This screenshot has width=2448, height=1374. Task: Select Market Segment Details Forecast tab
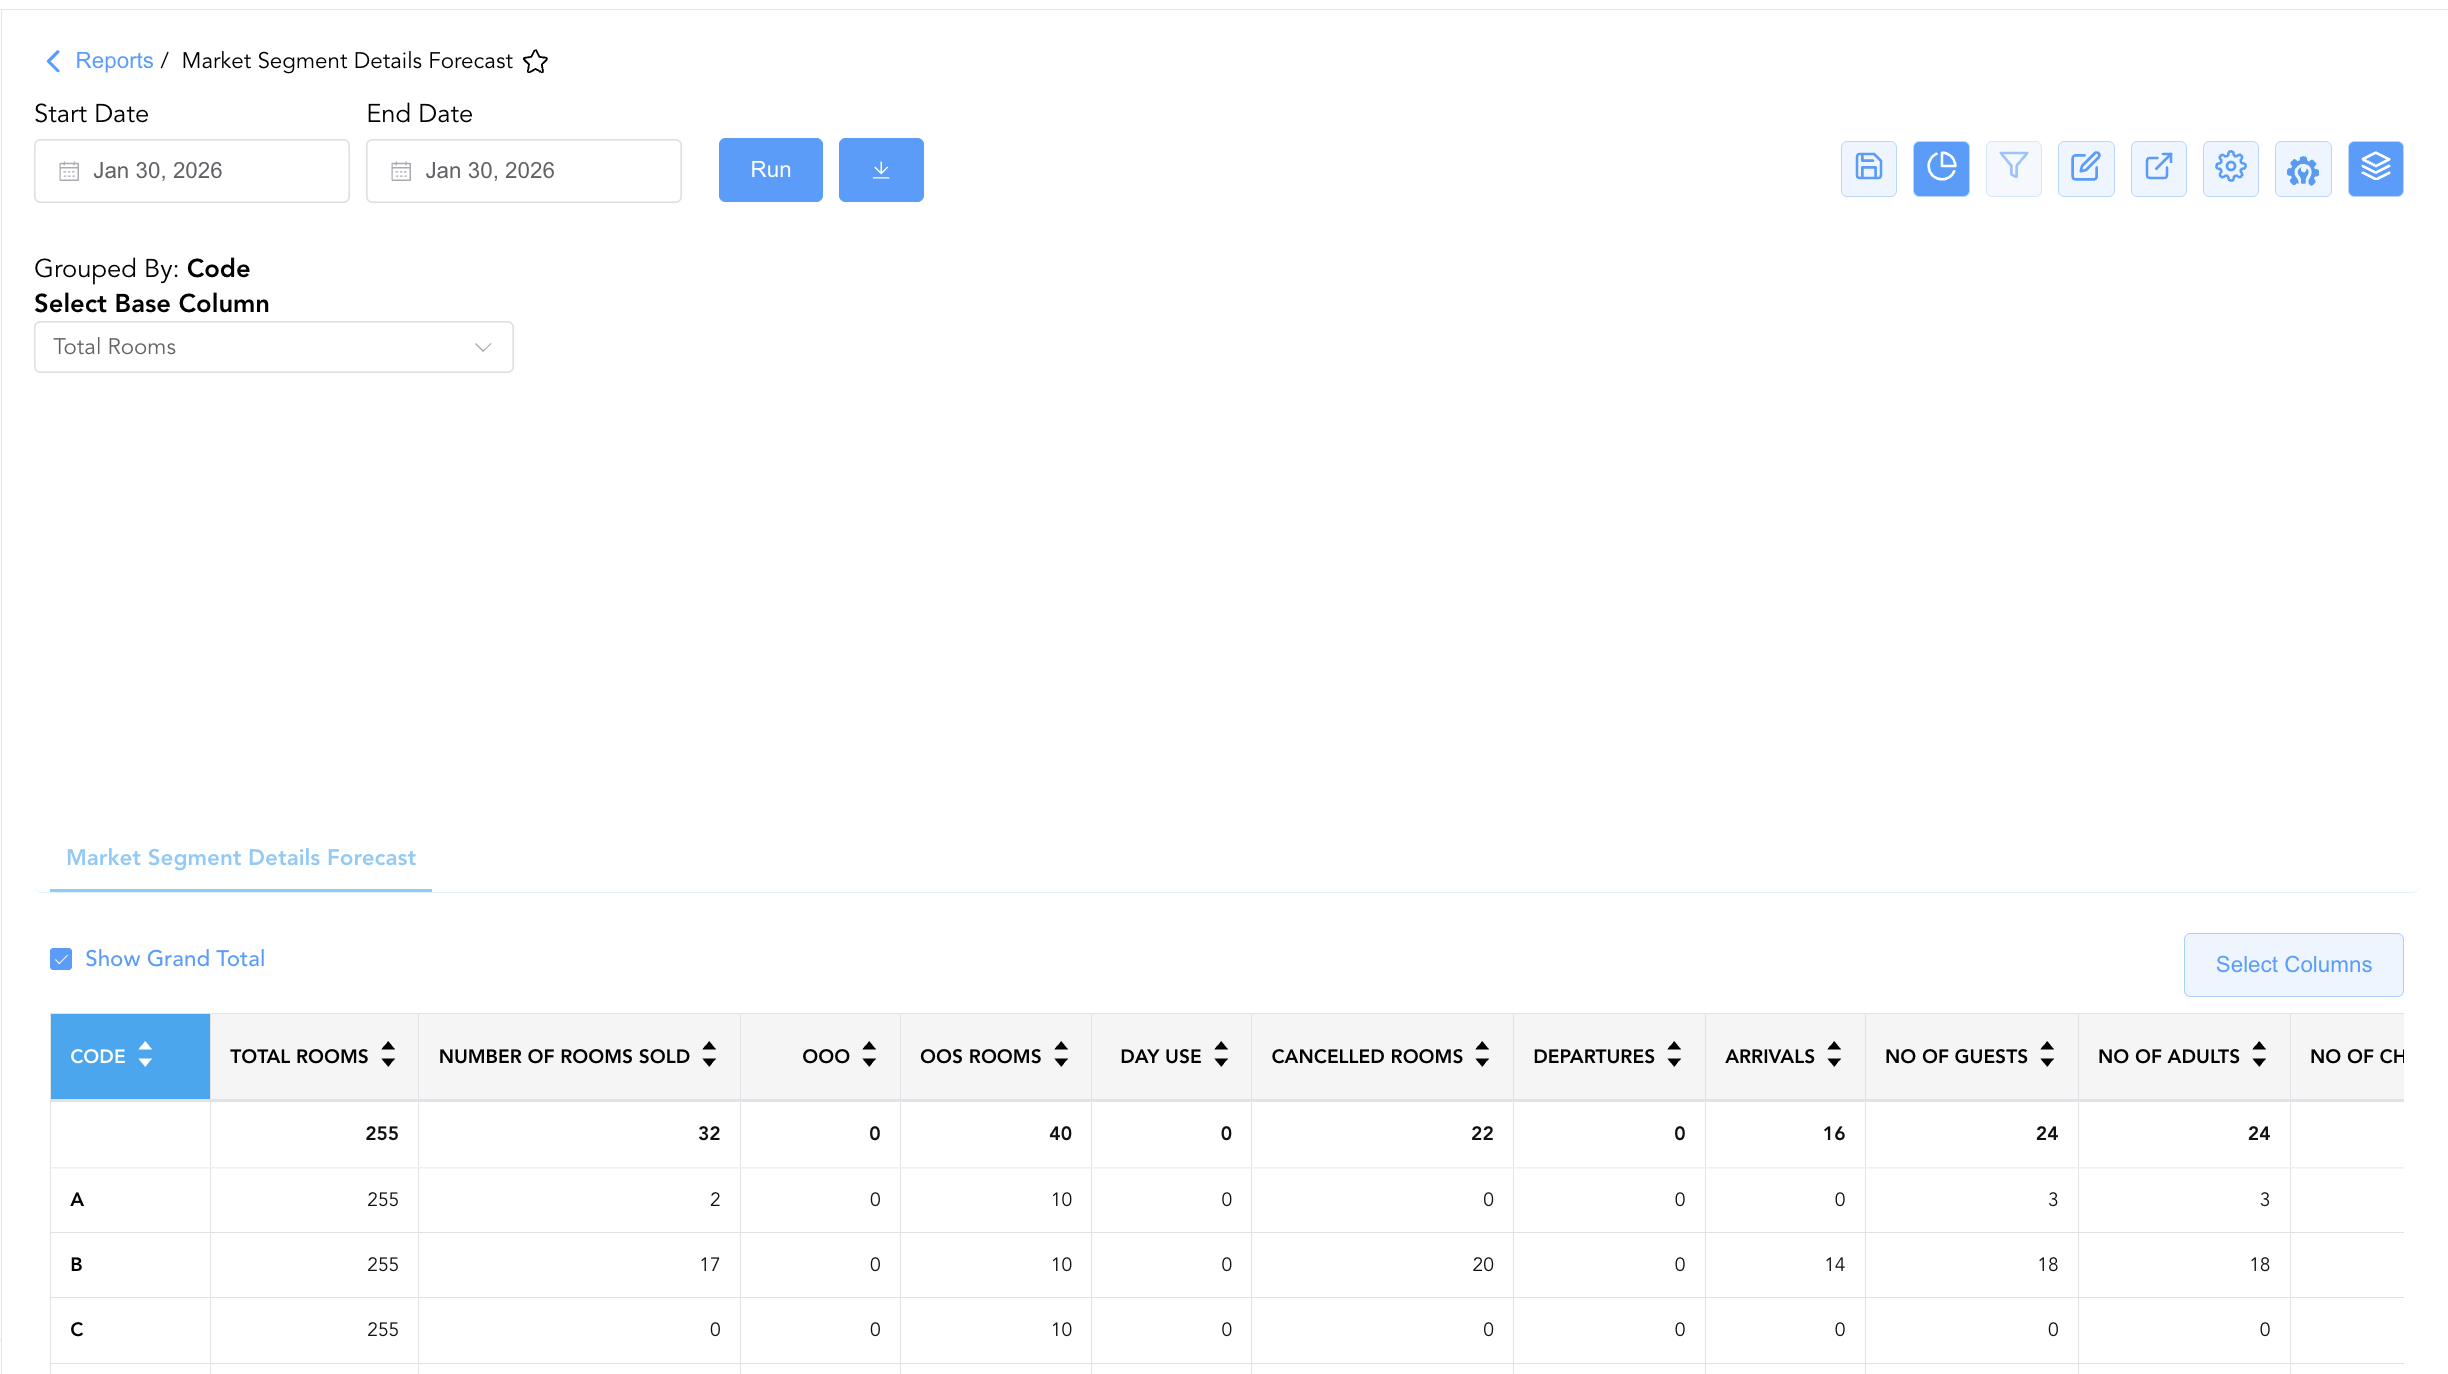[x=241, y=858]
